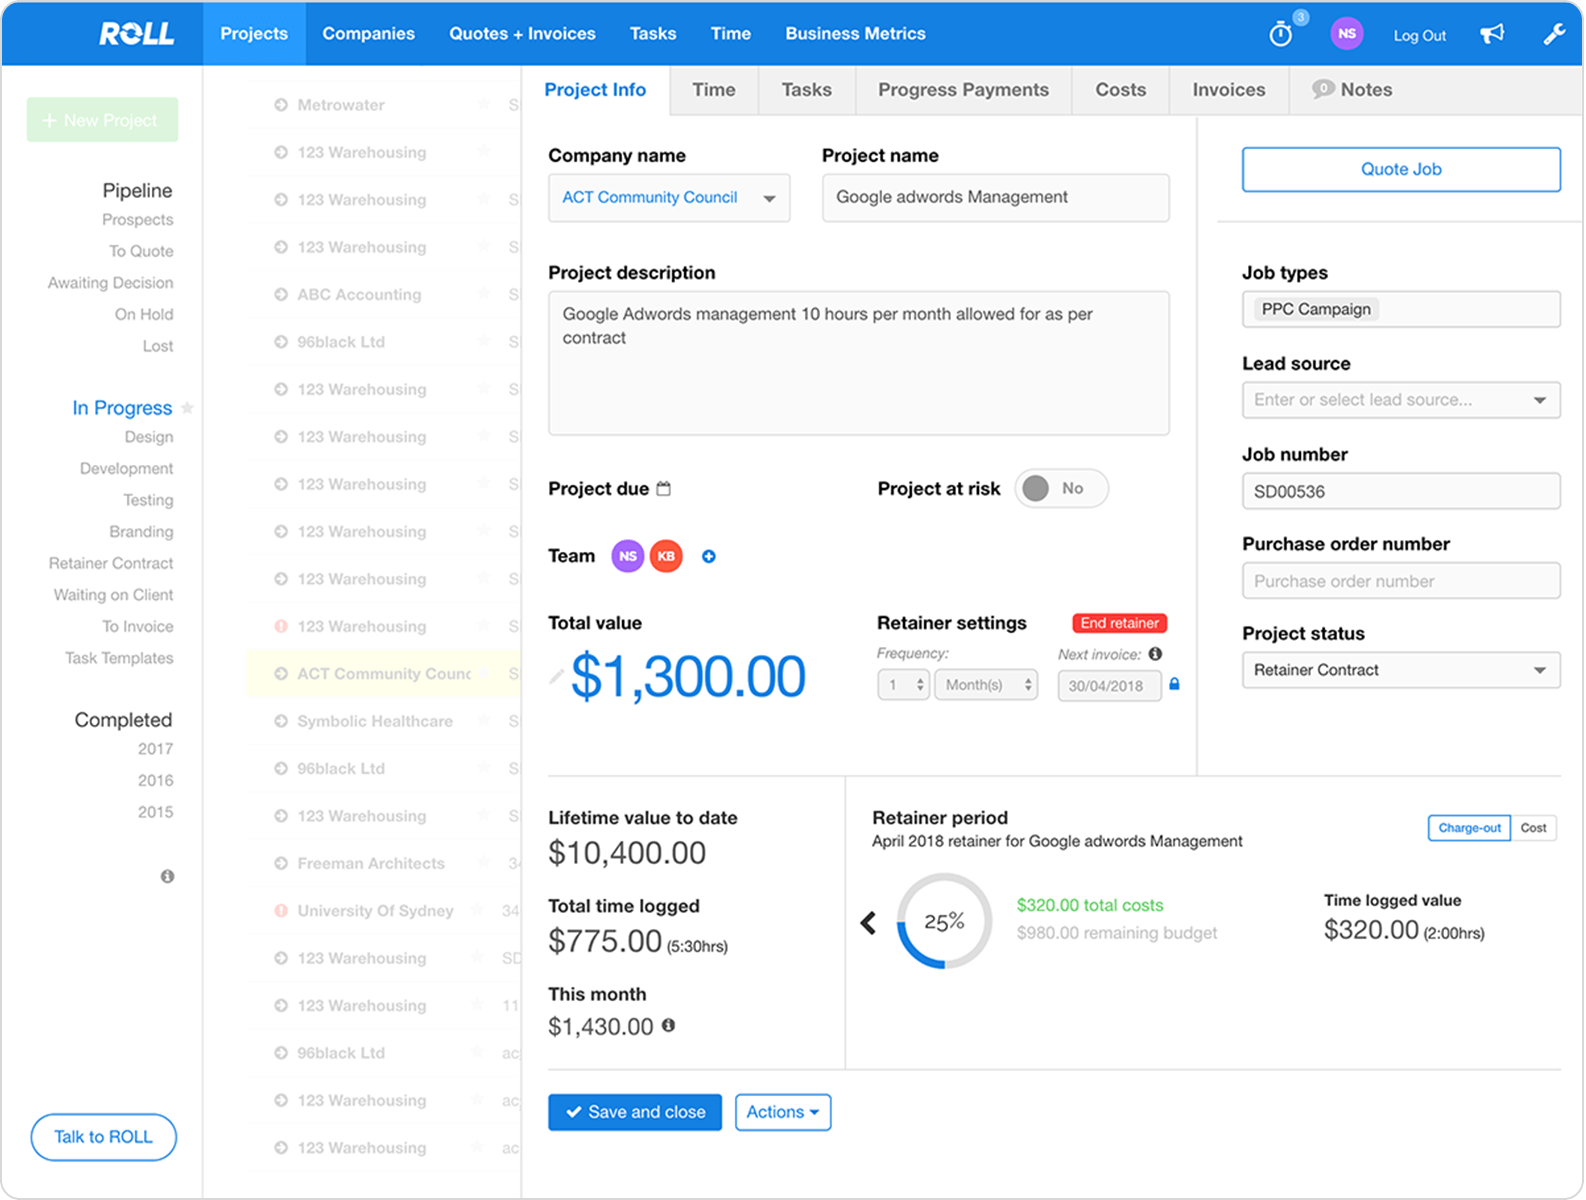The image size is (1586, 1200).
Task: Click the NS user avatar in header
Action: click(x=1346, y=34)
